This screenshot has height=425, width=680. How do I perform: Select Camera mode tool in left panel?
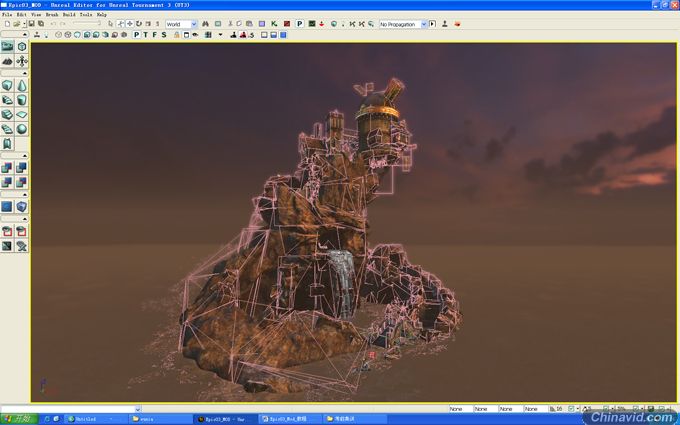pyautogui.click(x=7, y=46)
